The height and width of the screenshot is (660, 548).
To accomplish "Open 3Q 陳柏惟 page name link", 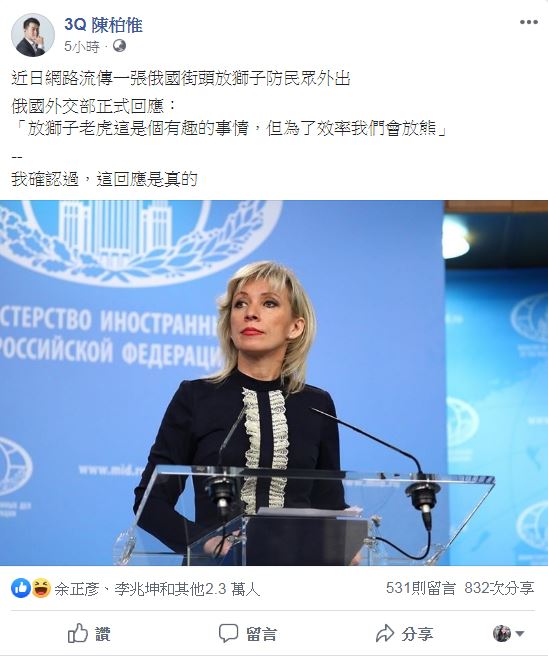I will pos(104,25).
